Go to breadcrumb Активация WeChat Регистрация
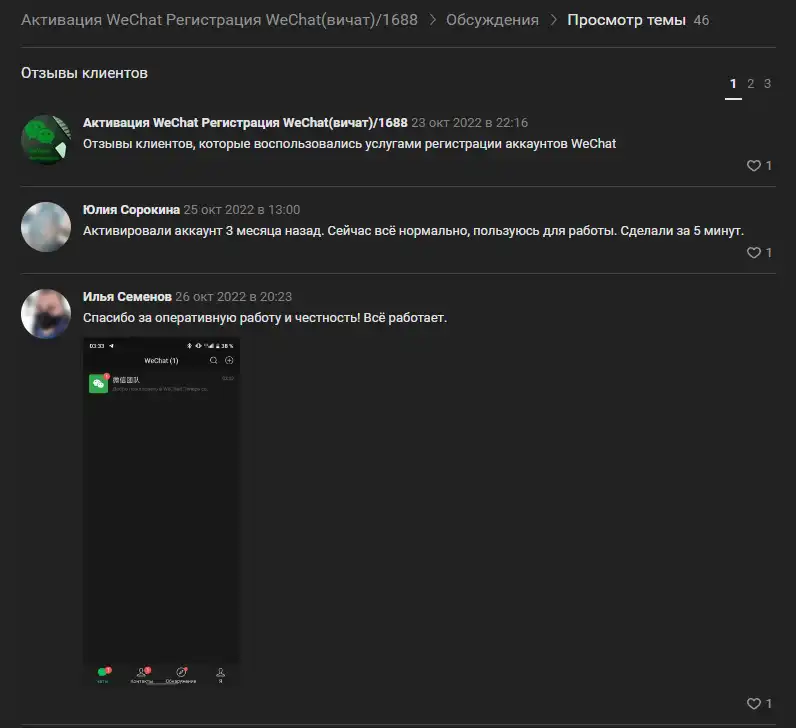 pos(219,20)
